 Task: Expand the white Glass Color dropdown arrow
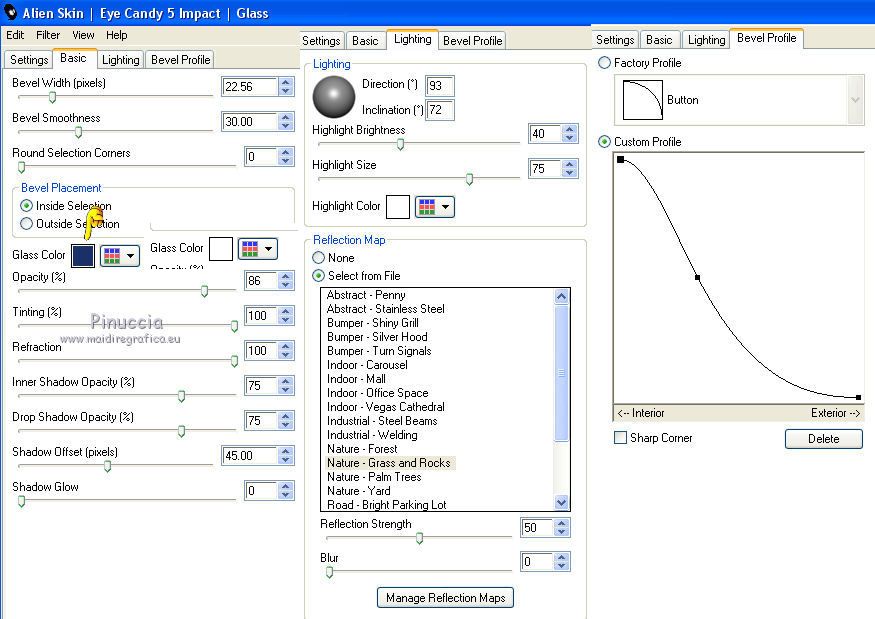(268, 249)
